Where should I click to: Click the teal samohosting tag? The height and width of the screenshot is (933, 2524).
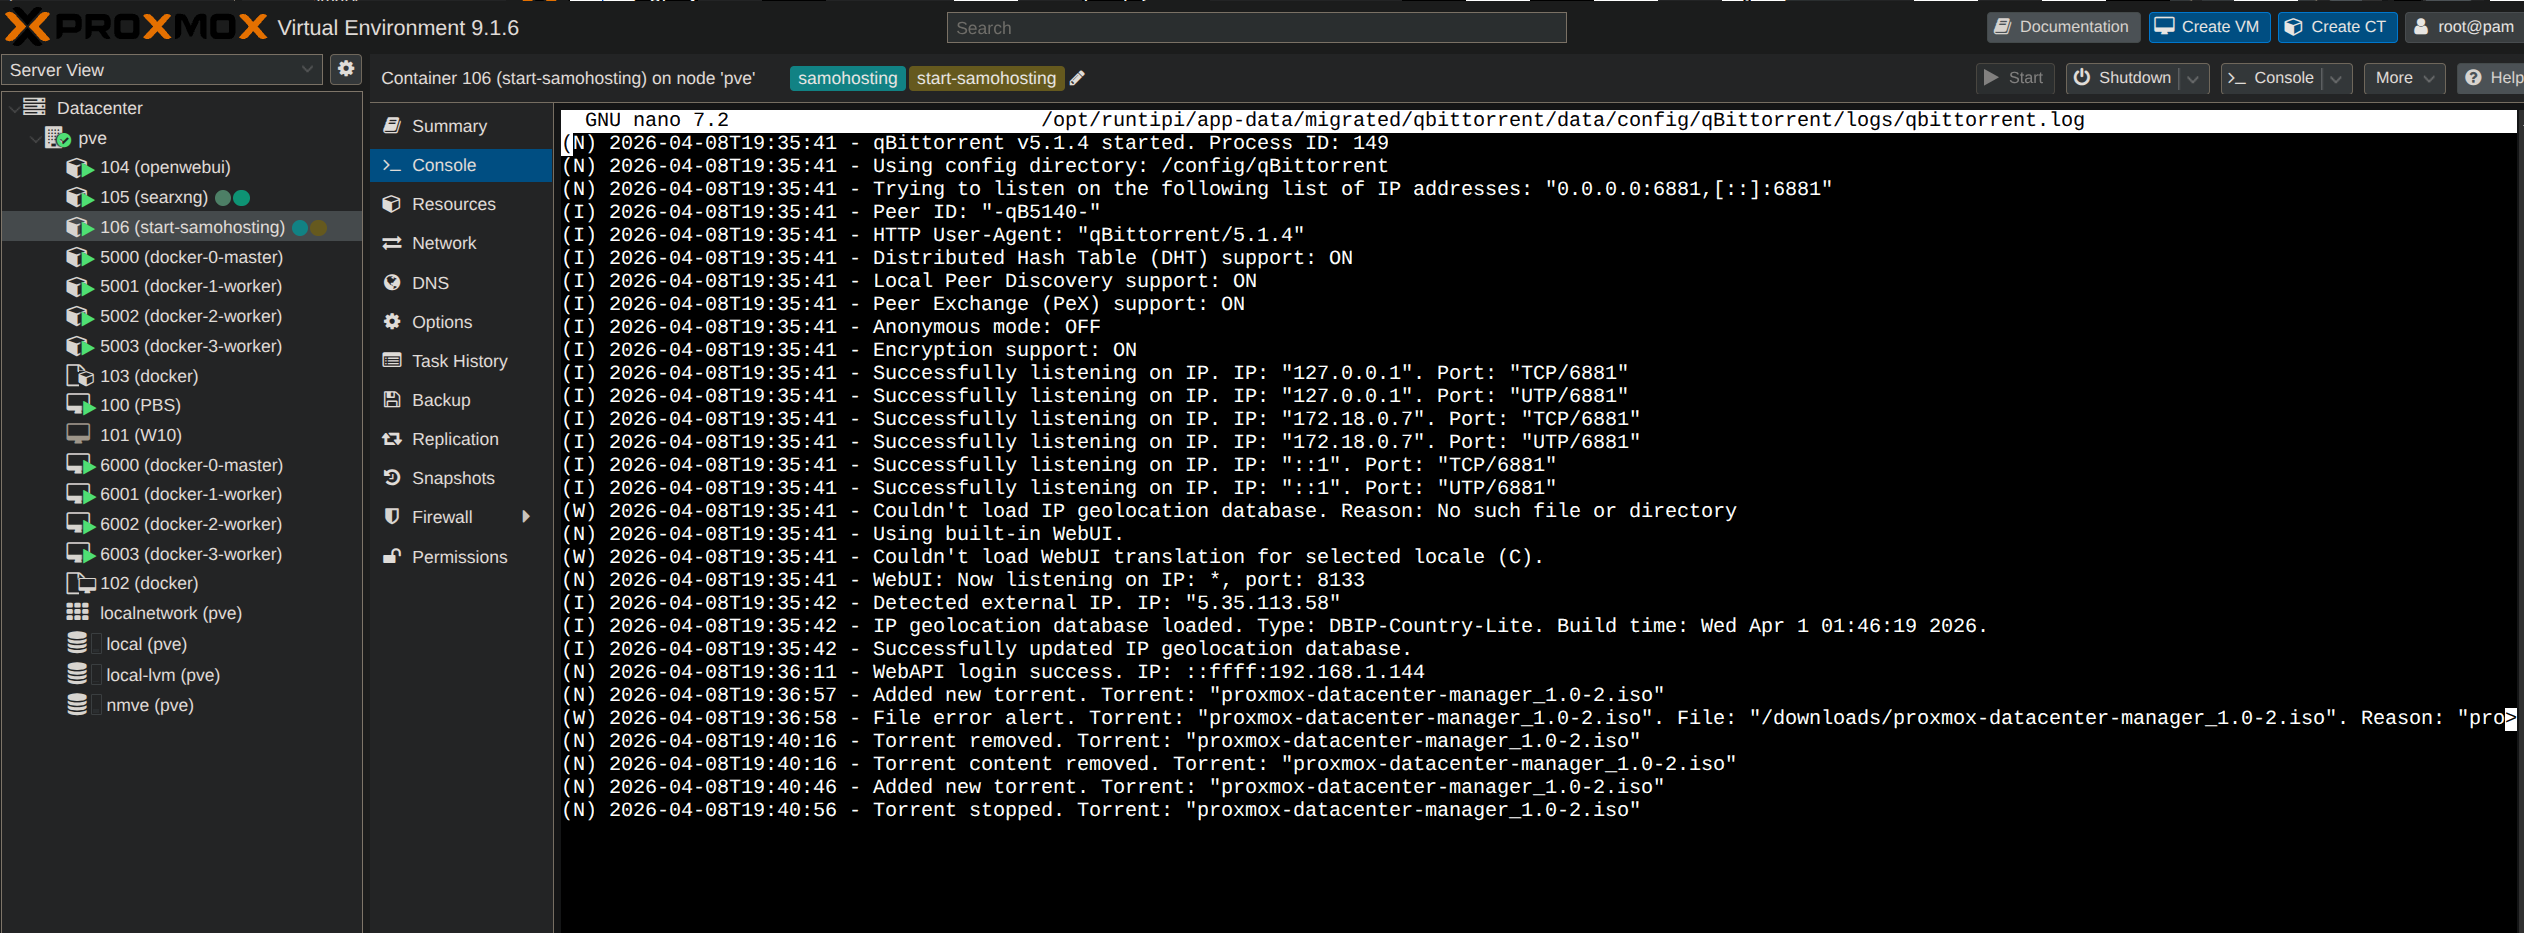[x=846, y=78]
